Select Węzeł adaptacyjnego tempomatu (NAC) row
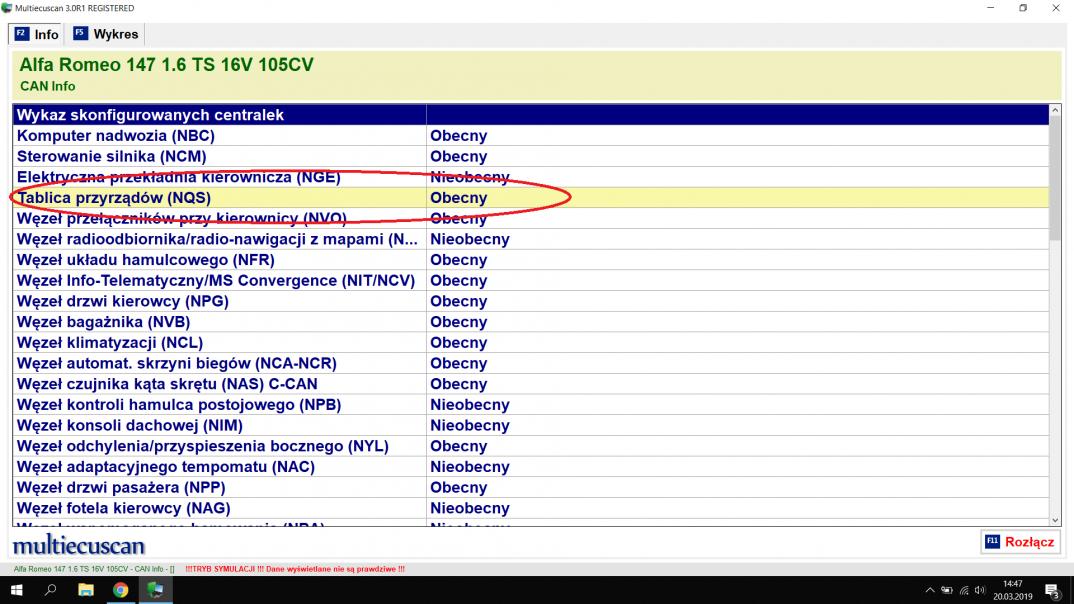The width and height of the screenshot is (1074, 604). [x=530, y=466]
